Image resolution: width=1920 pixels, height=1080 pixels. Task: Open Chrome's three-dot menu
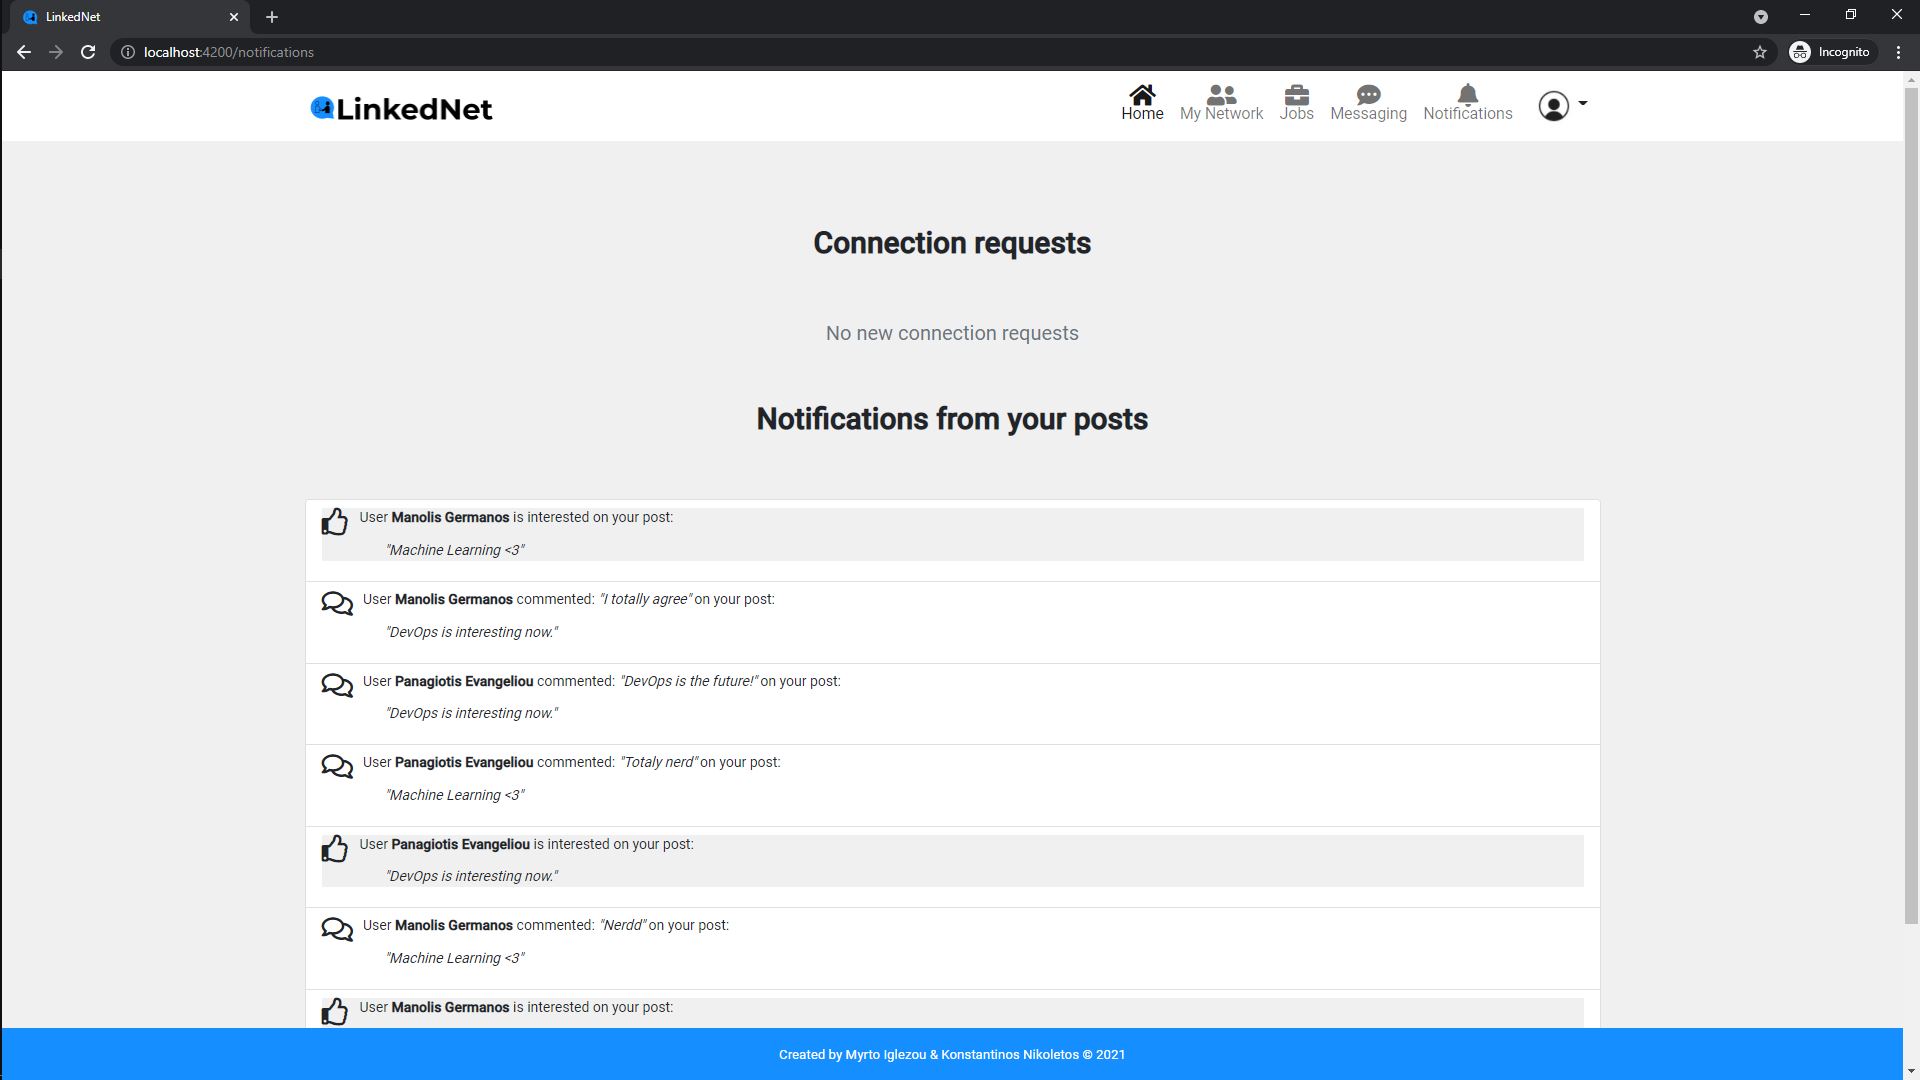pos(1898,52)
